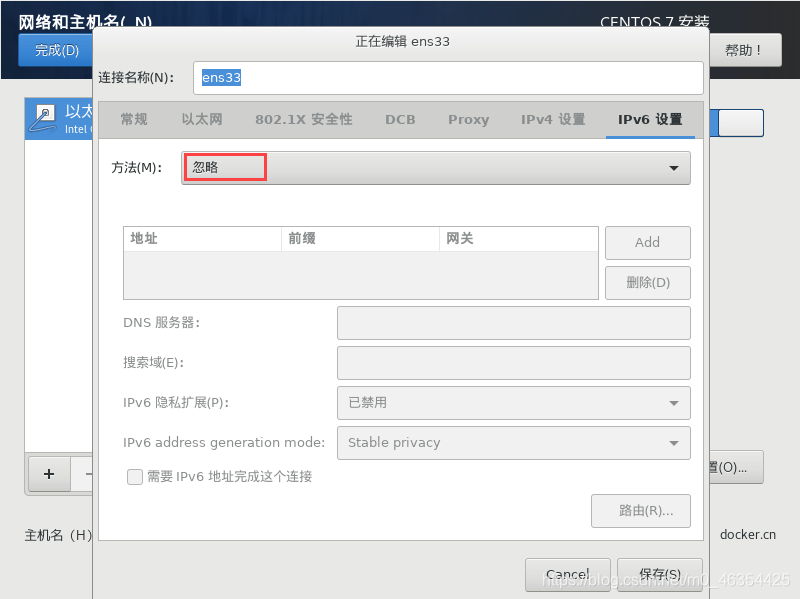The image size is (800, 599).
Task: Switch to the Proxy tab
Action: pos(468,119)
